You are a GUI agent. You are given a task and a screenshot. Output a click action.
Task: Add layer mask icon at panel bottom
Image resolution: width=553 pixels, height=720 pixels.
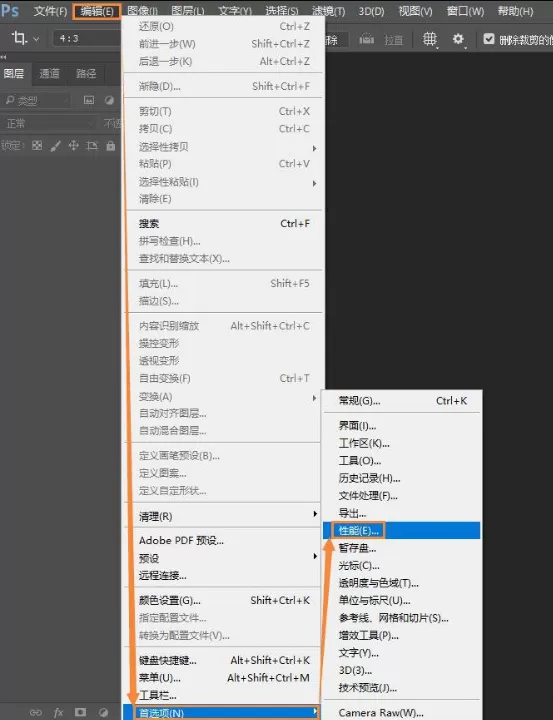(x=80, y=712)
